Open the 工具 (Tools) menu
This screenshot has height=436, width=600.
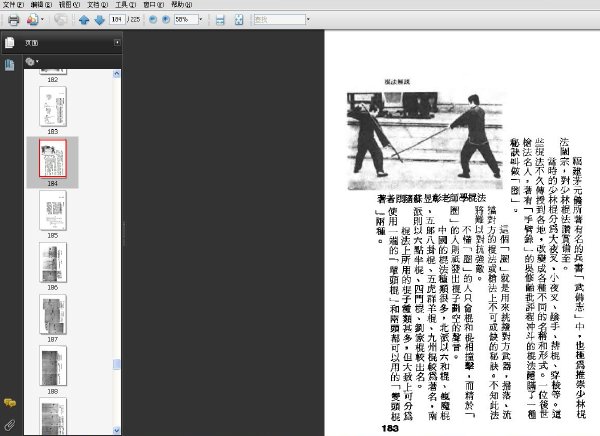126,5
